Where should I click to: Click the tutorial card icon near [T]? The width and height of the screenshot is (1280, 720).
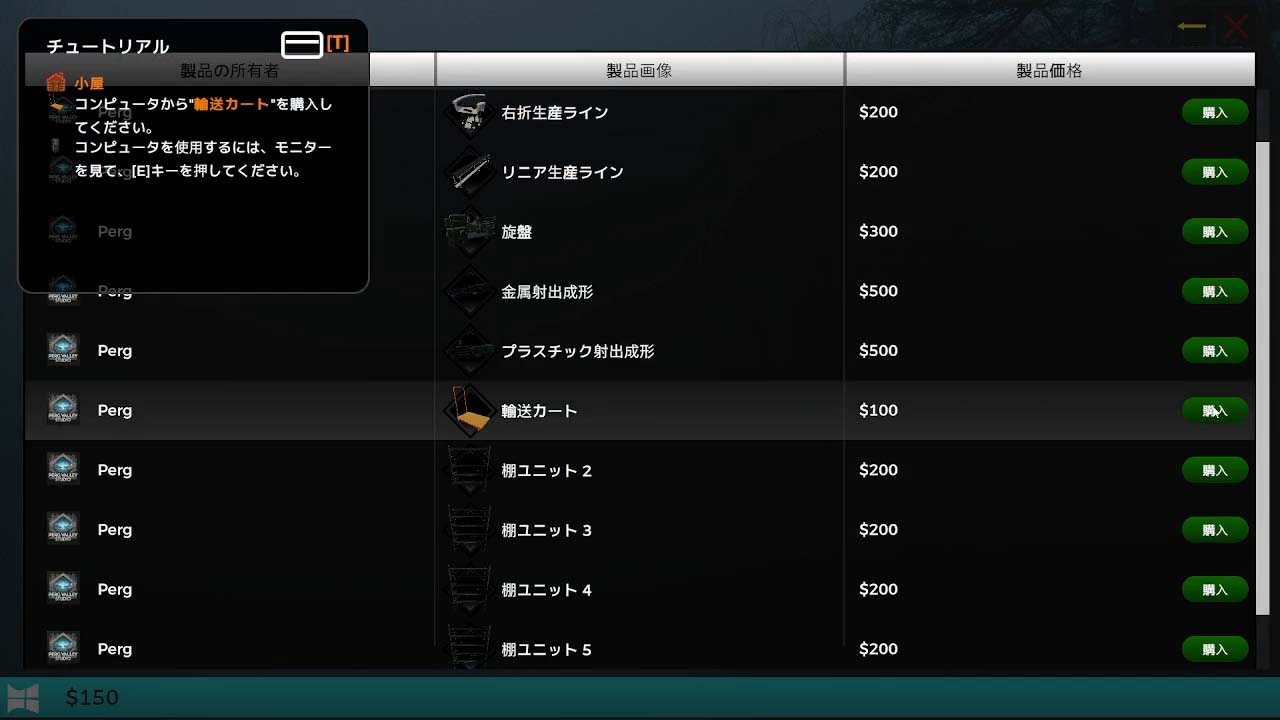pos(302,44)
